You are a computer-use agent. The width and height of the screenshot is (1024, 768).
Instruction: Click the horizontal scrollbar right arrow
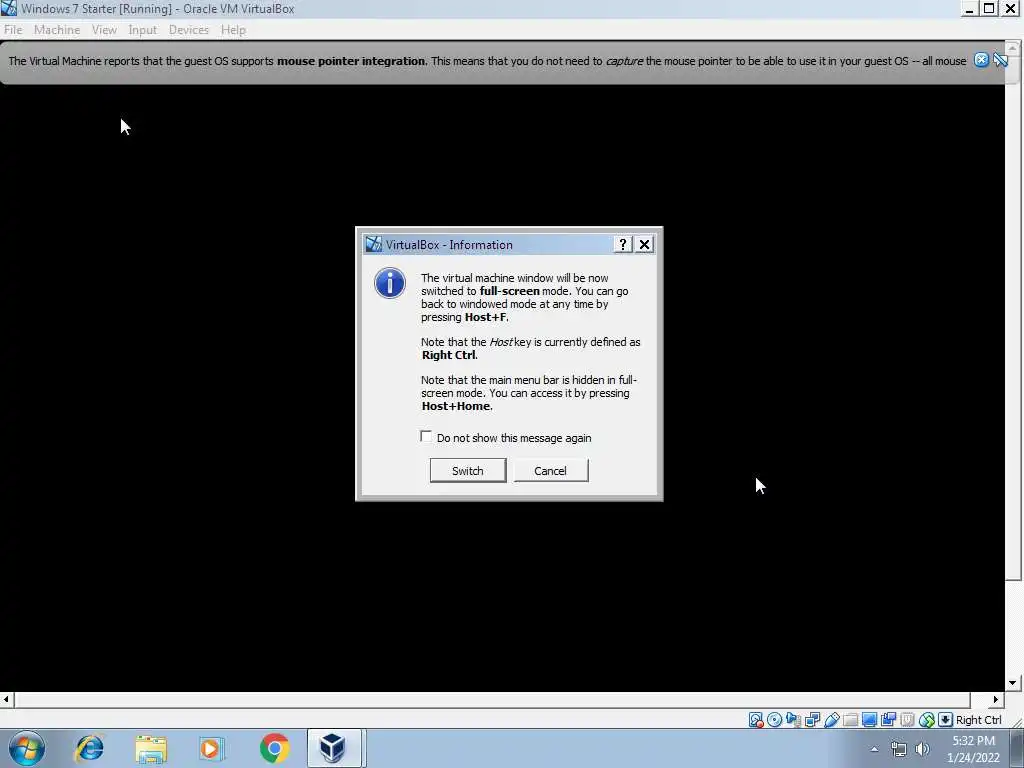[996, 699]
